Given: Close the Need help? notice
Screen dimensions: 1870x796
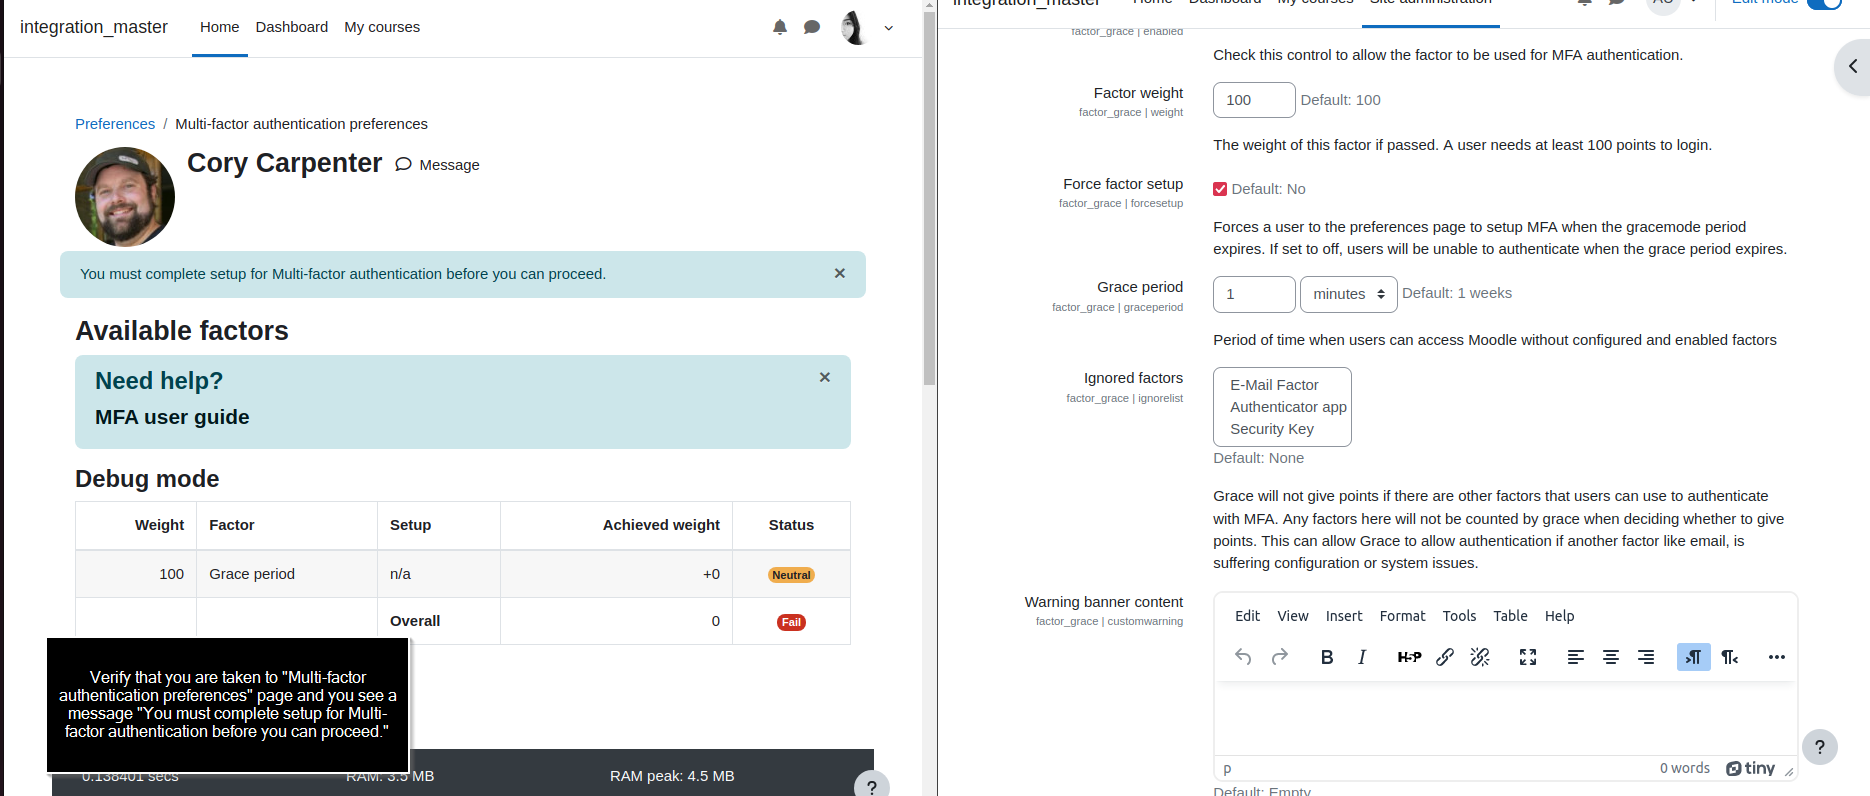Looking at the screenshot, I should (825, 377).
